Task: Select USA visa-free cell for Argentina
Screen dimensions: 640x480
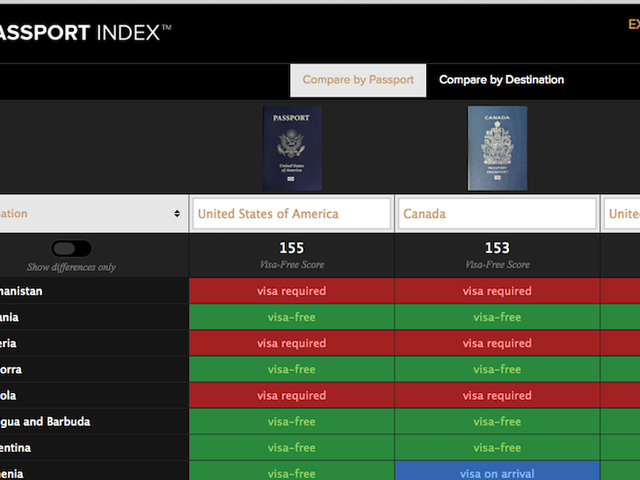Action: [291, 447]
